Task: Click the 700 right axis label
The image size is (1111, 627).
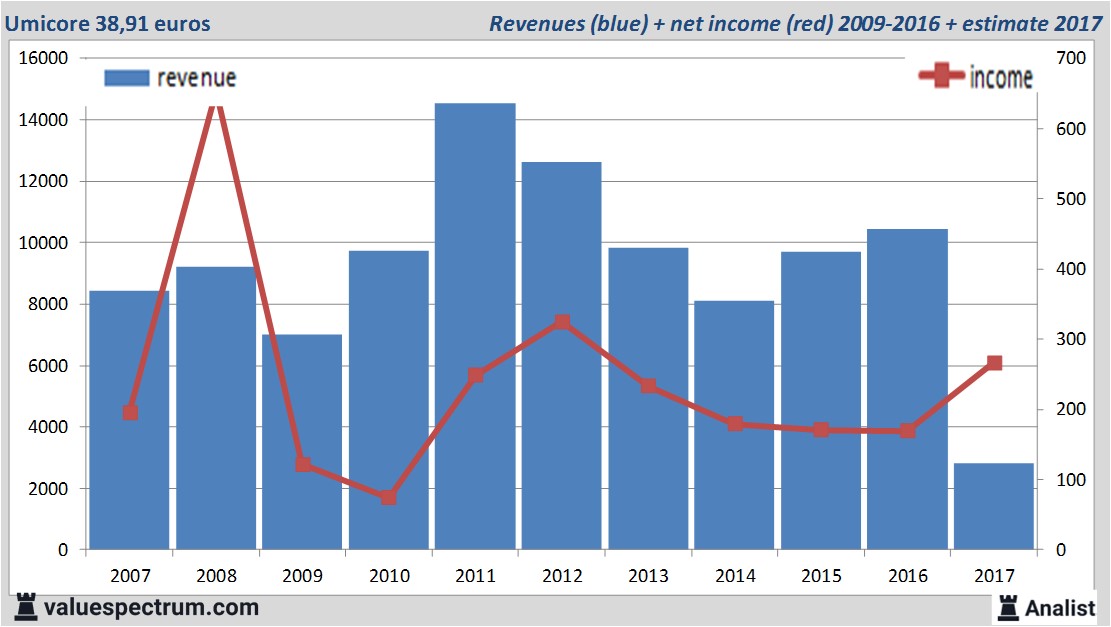Action: coord(1071,58)
